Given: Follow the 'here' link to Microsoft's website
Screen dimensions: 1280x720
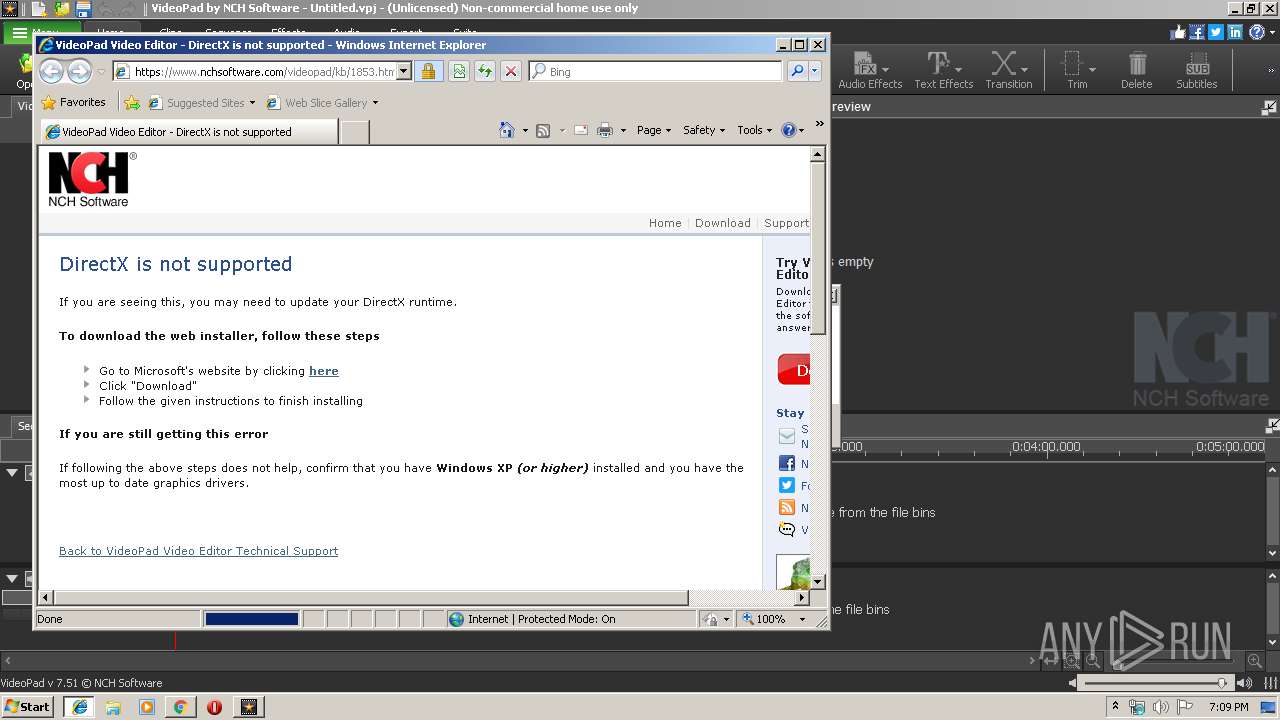Looking at the screenshot, I should point(324,371).
